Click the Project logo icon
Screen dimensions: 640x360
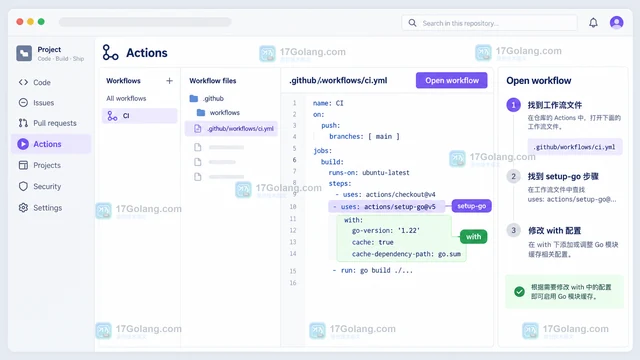[x=24, y=53]
